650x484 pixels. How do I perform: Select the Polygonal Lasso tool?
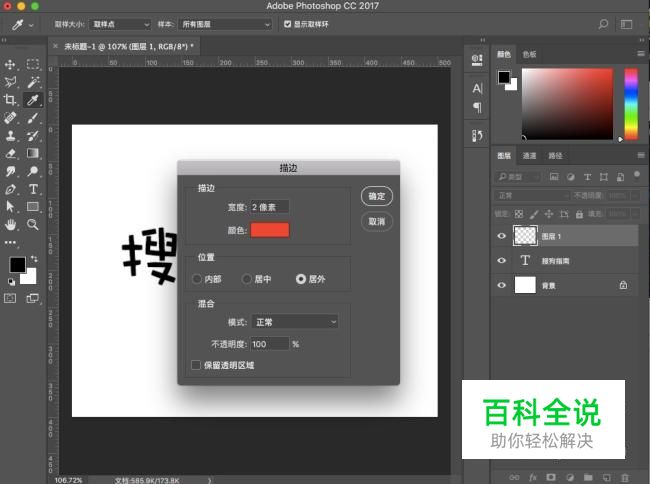click(10, 82)
